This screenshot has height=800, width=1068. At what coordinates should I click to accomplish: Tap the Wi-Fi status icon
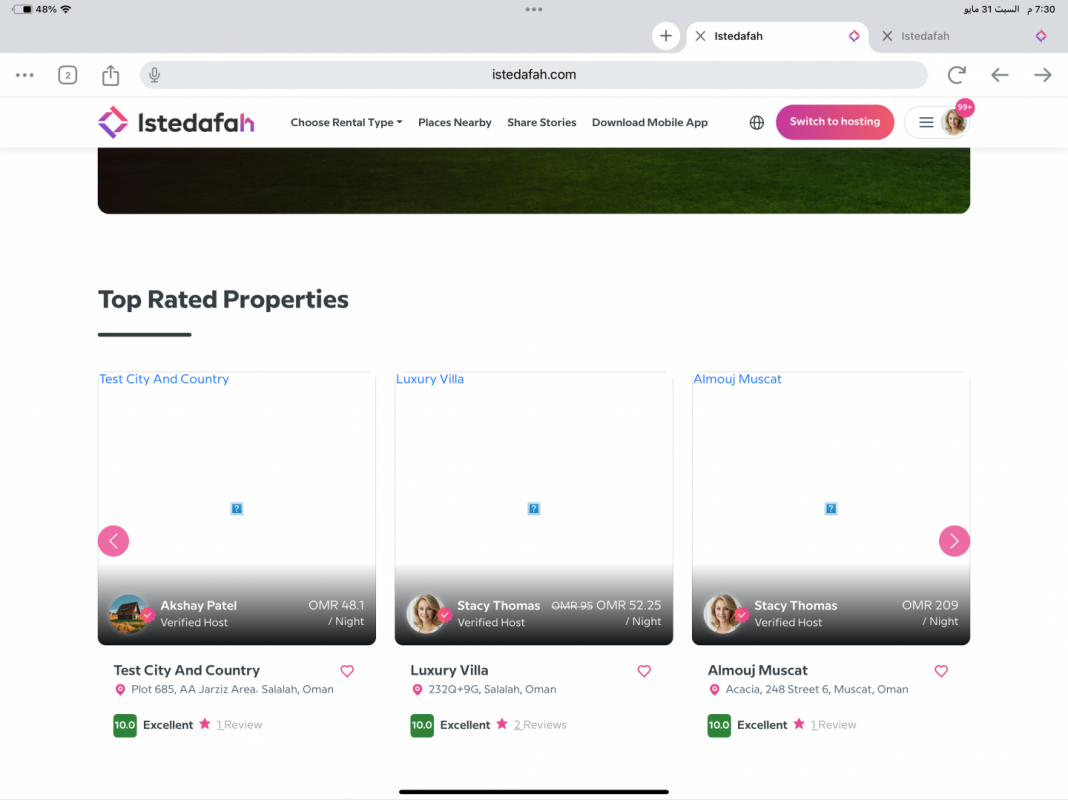[65, 10]
